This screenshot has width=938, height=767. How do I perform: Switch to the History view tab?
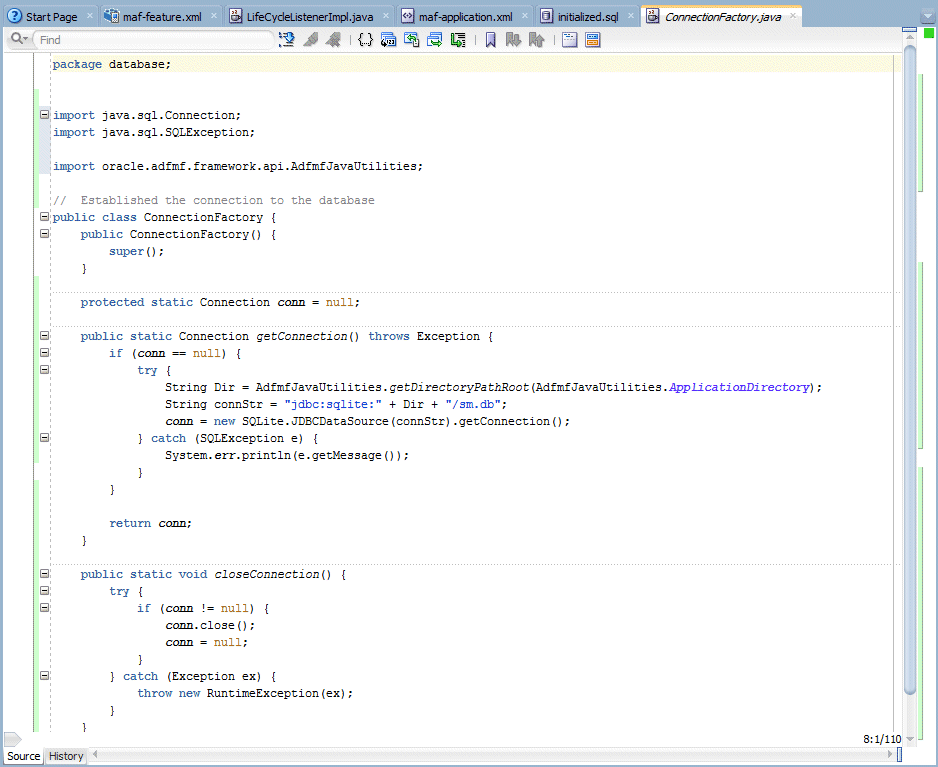(66, 756)
